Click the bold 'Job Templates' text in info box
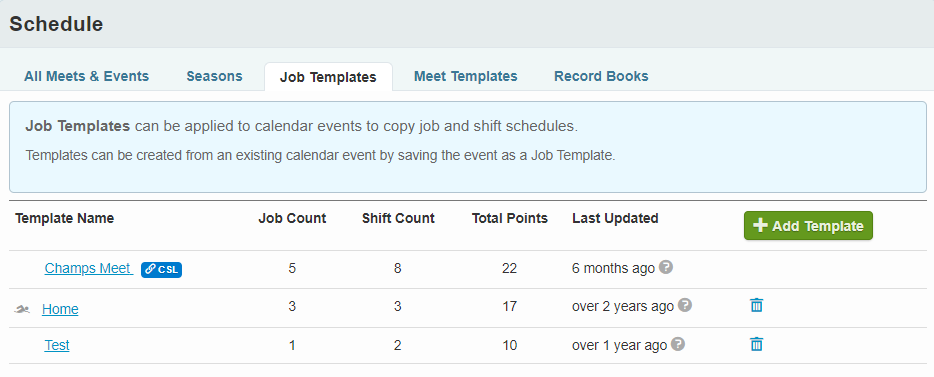This screenshot has width=934, height=377. point(77,127)
